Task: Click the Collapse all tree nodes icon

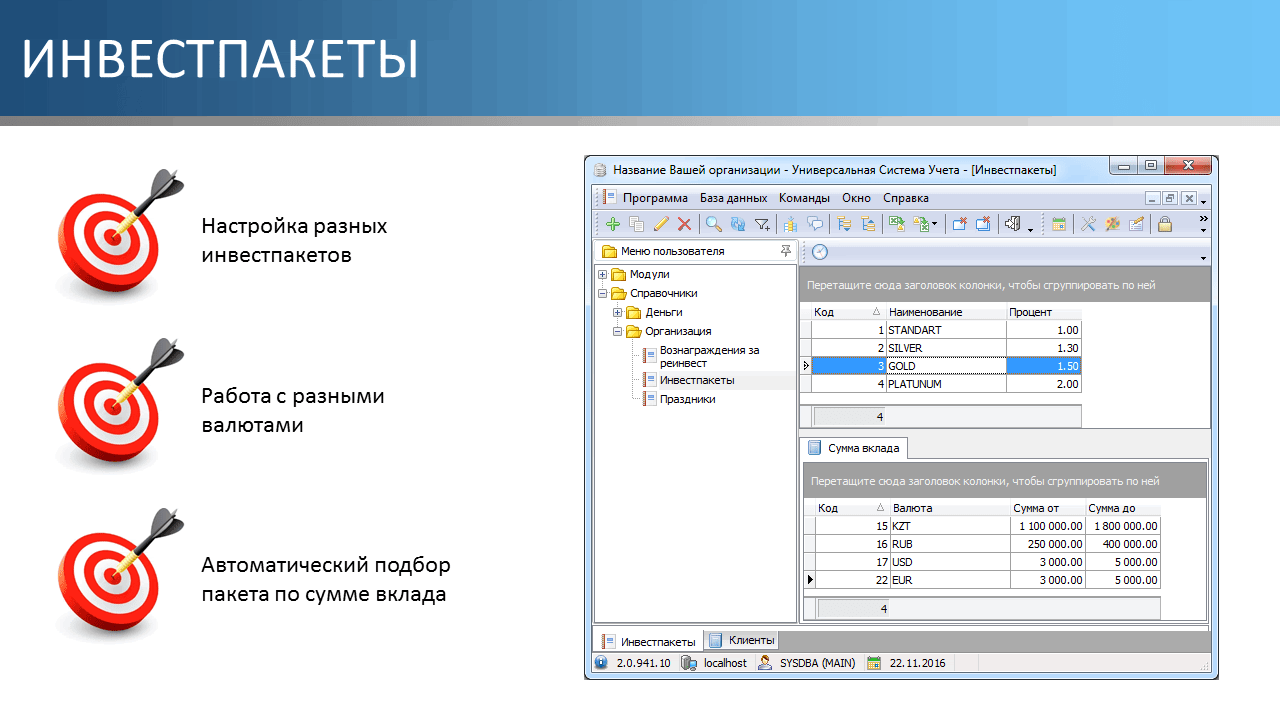Action: (868, 224)
